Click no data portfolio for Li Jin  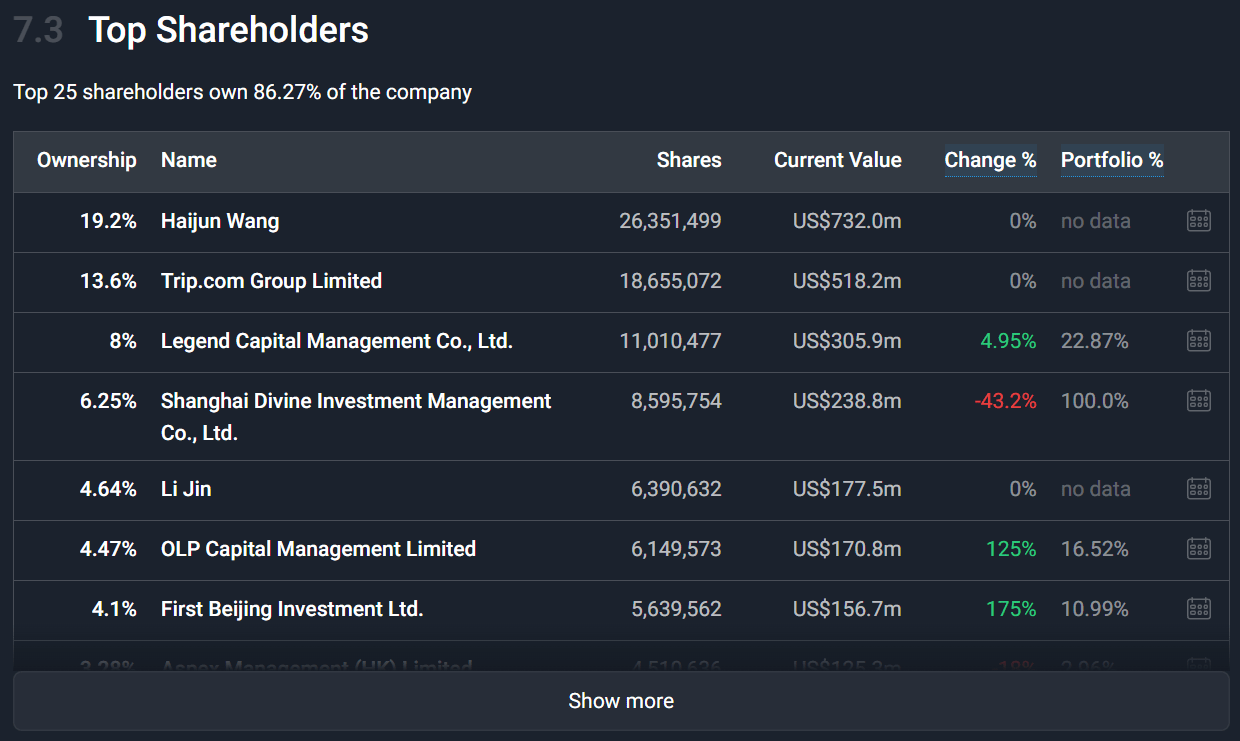(1096, 489)
